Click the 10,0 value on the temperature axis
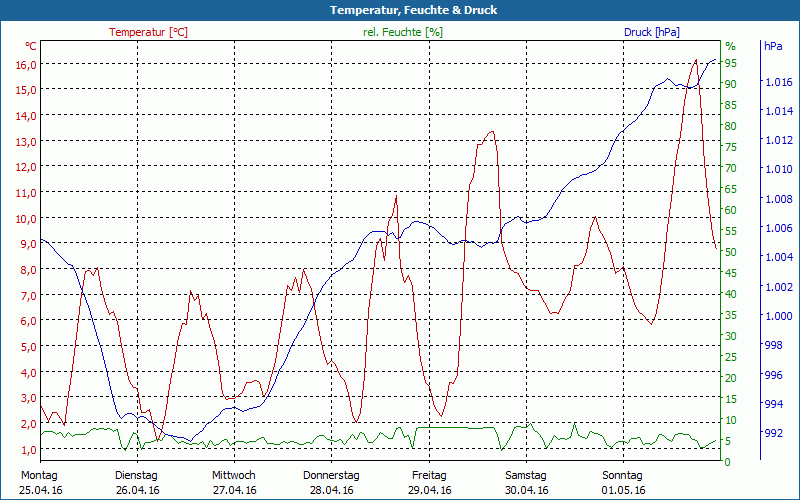 pyautogui.click(x=26, y=218)
